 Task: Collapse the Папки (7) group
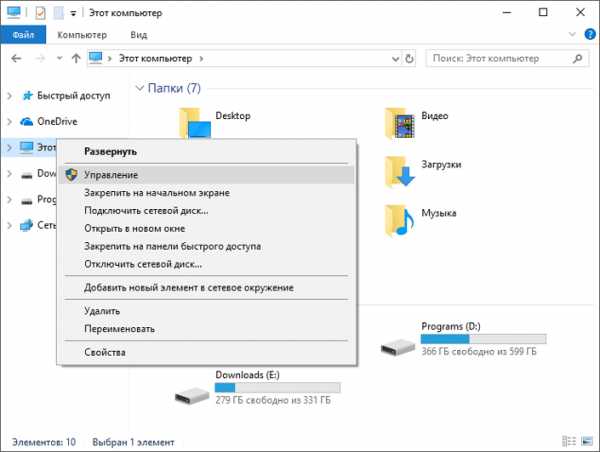pyautogui.click(x=140, y=88)
